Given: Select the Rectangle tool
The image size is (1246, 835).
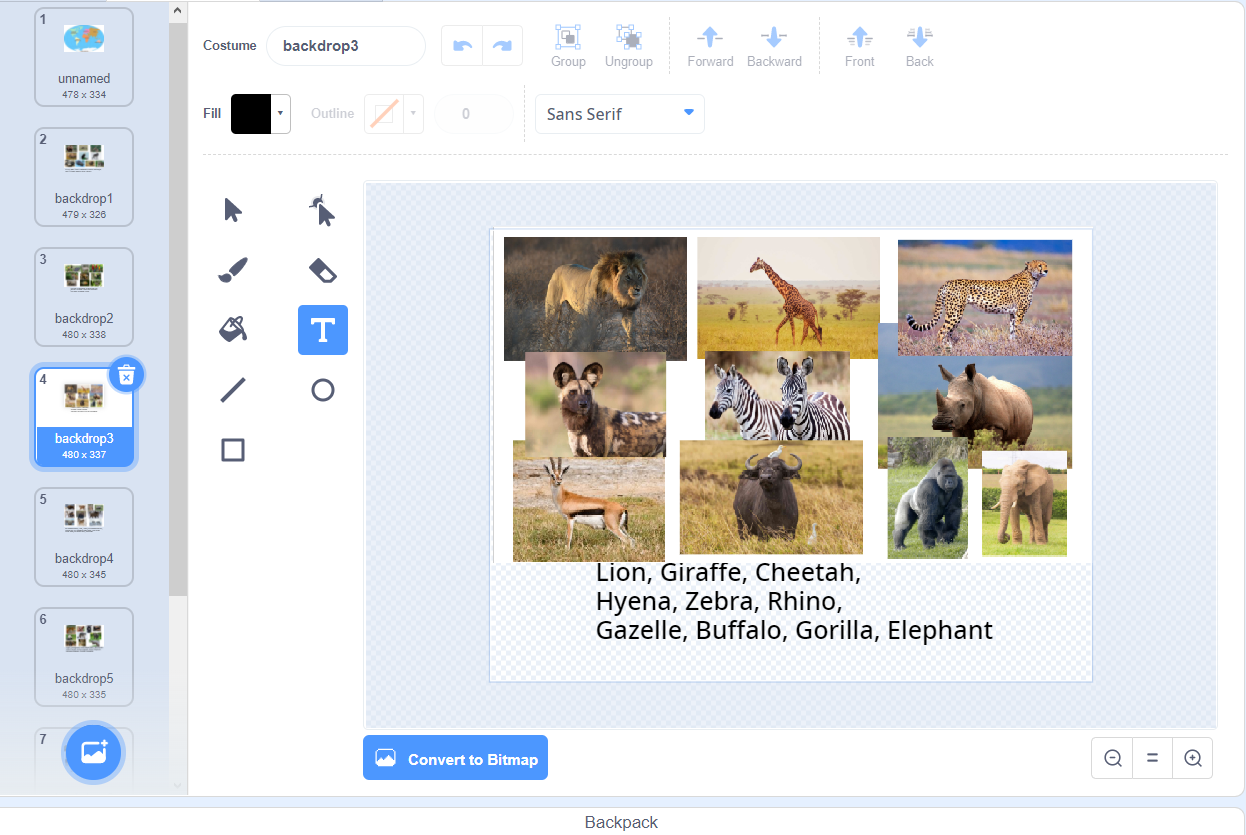Looking at the screenshot, I should tap(233, 450).
